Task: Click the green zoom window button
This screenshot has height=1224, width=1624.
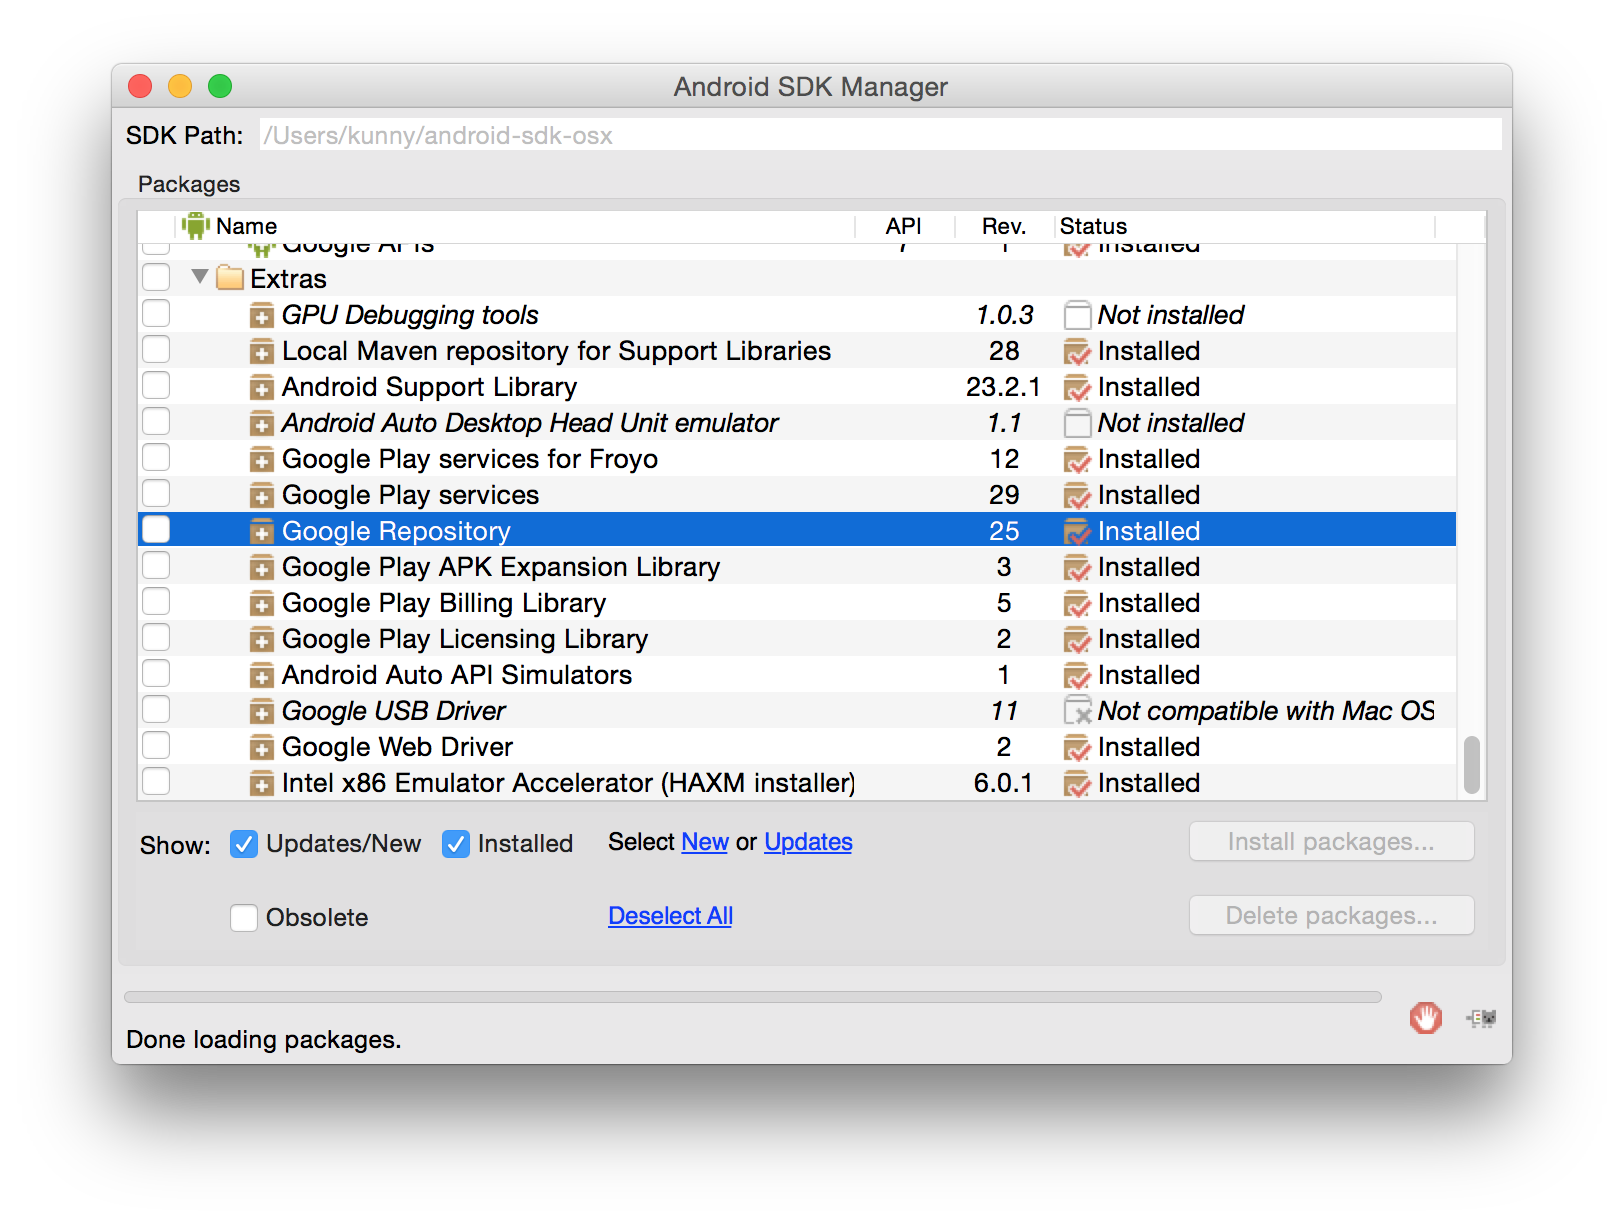Action: [x=220, y=86]
